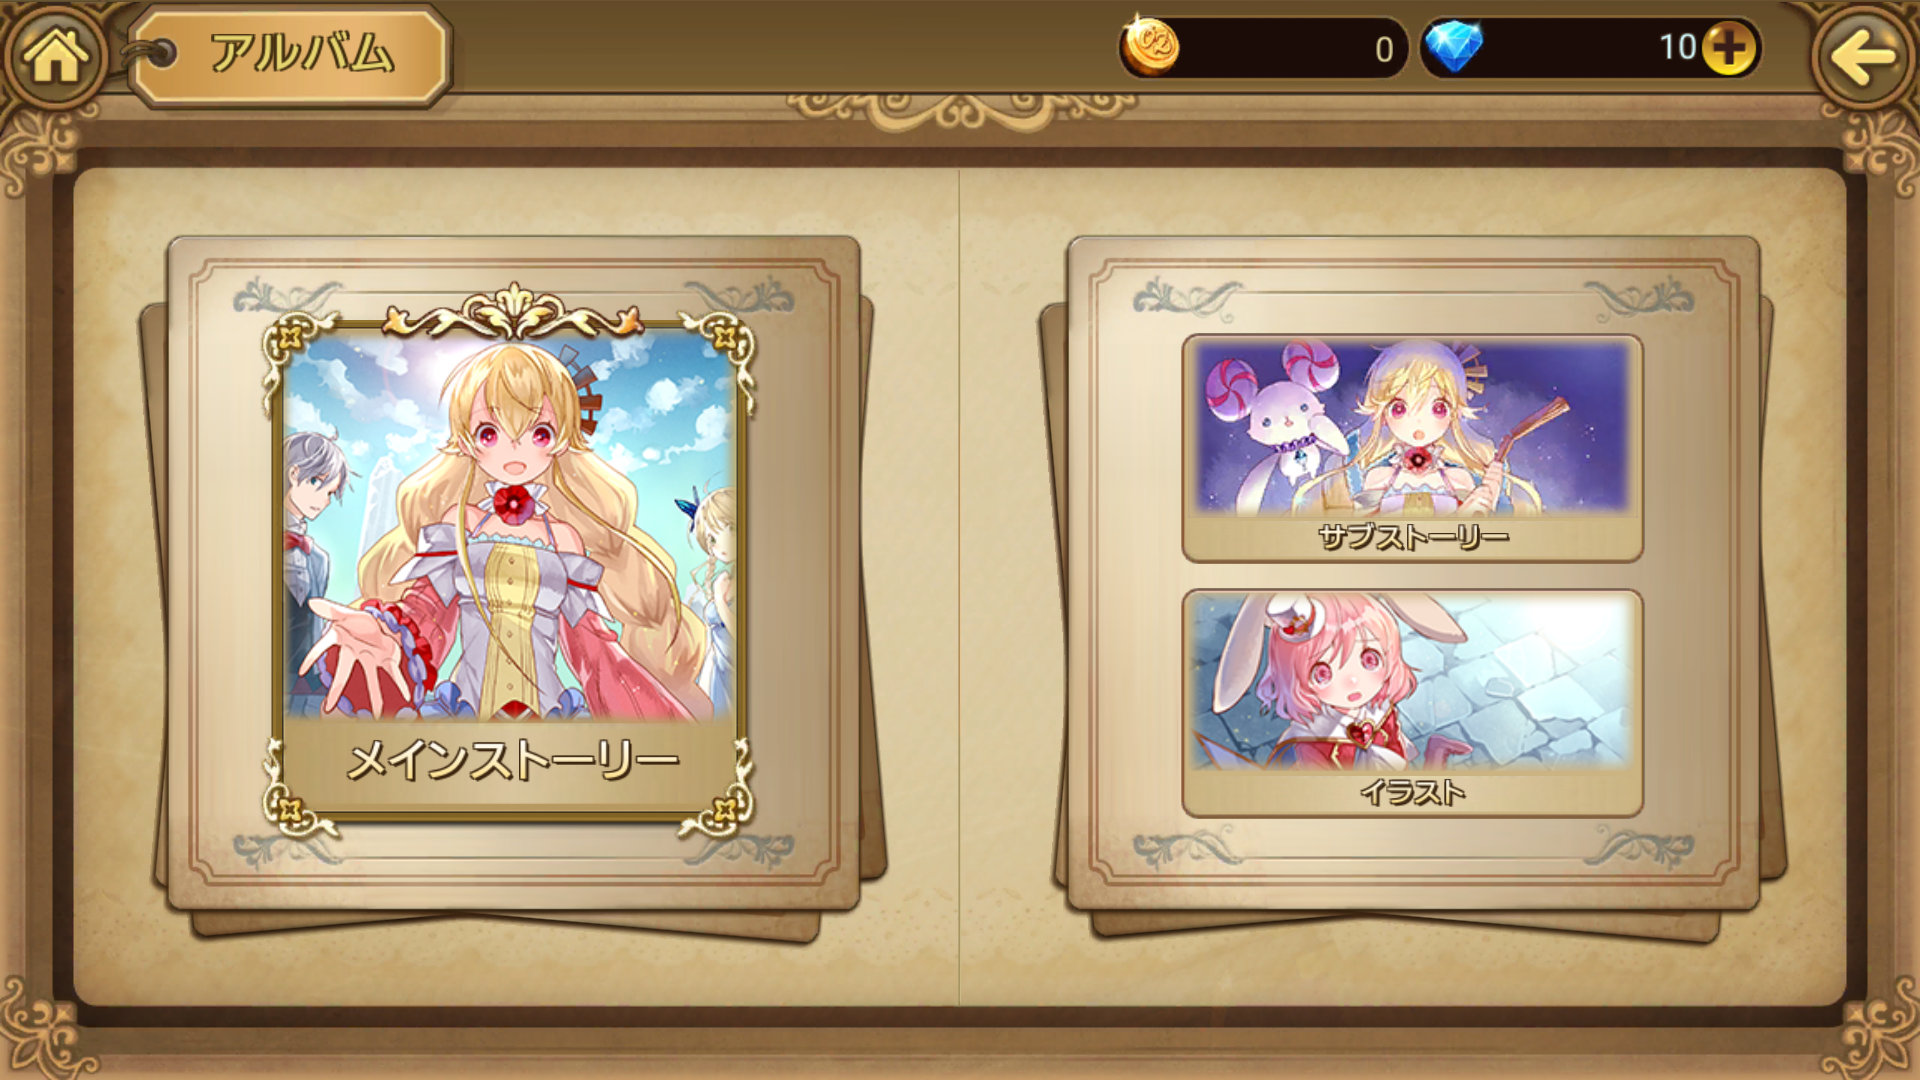Tap the pink-haired bunny girl illustration
This screenshot has height=1080, width=1920.
[1412, 682]
